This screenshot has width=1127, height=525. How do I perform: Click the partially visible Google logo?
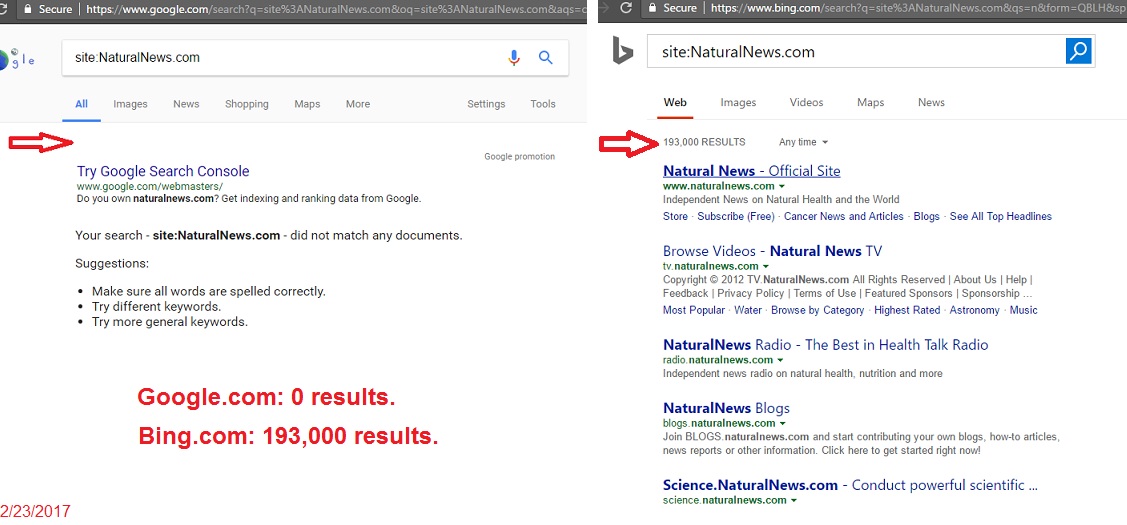[17, 58]
